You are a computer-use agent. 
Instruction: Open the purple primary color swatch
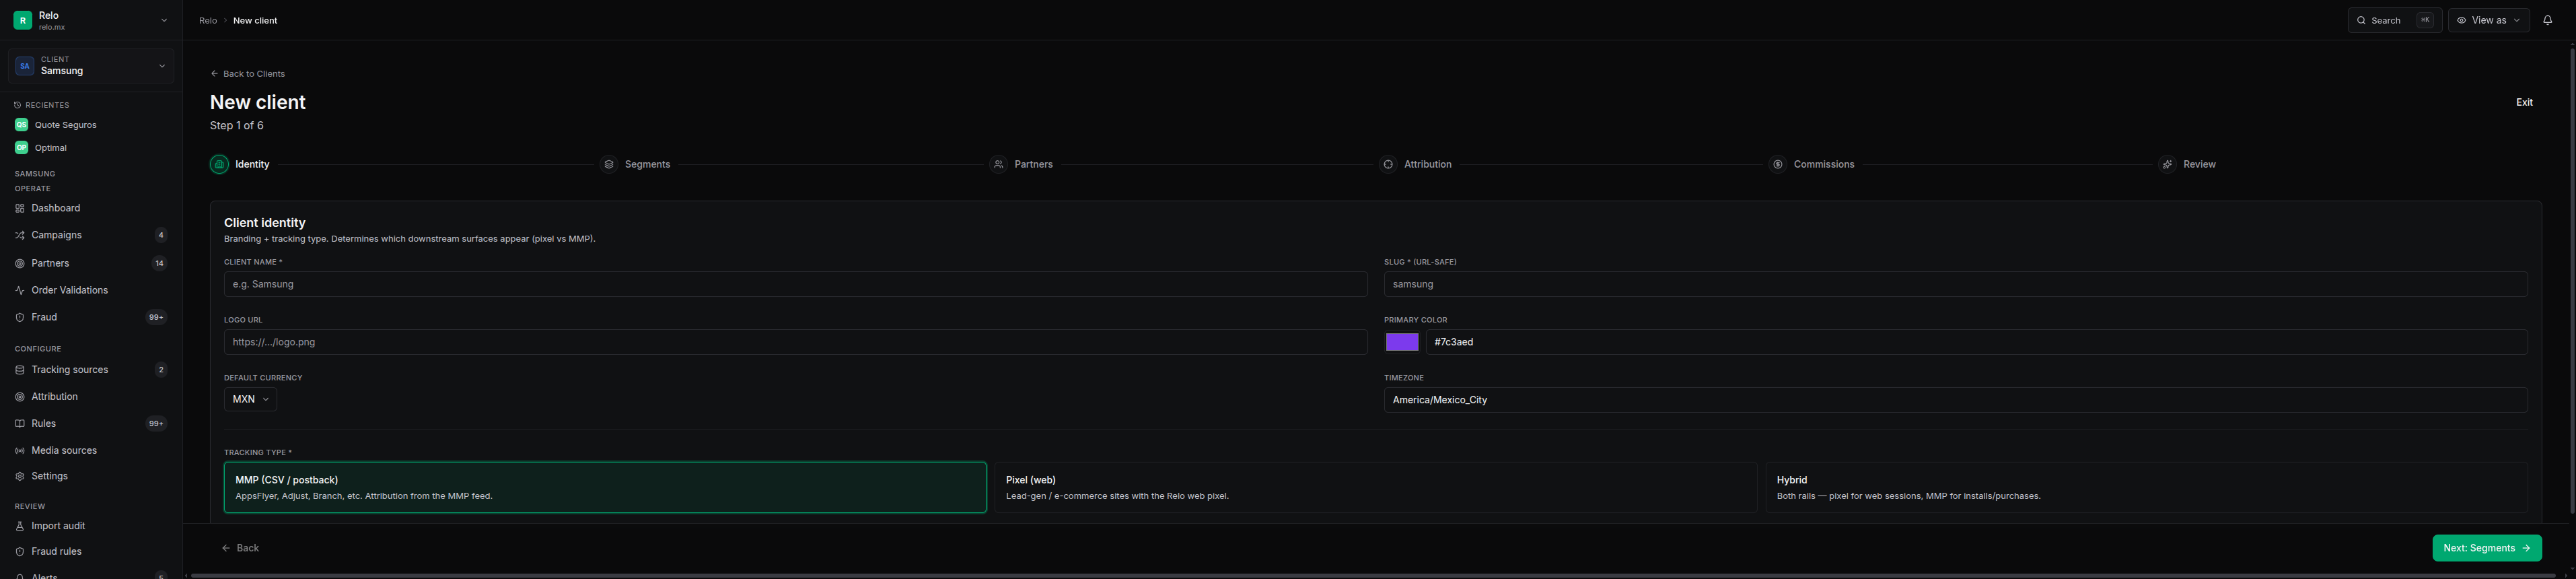point(1402,342)
